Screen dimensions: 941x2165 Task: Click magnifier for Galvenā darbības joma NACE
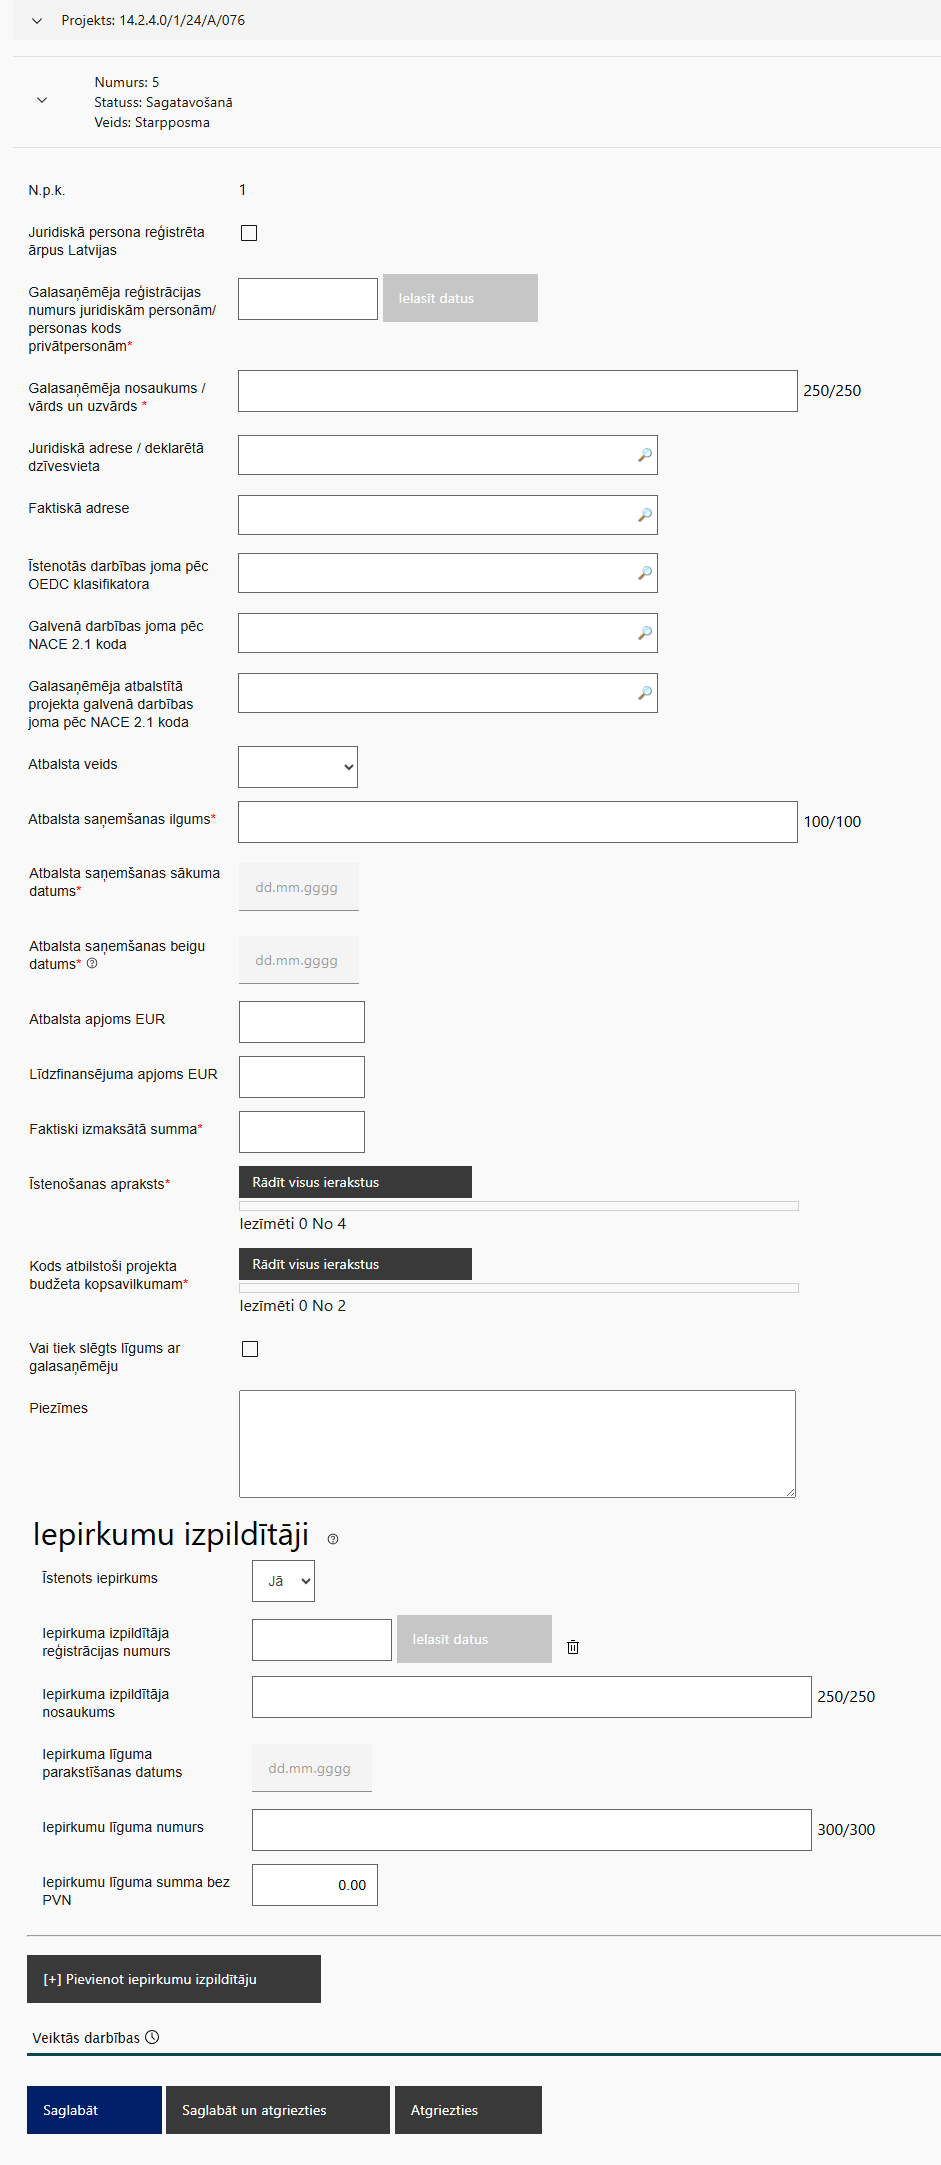pyautogui.click(x=645, y=633)
